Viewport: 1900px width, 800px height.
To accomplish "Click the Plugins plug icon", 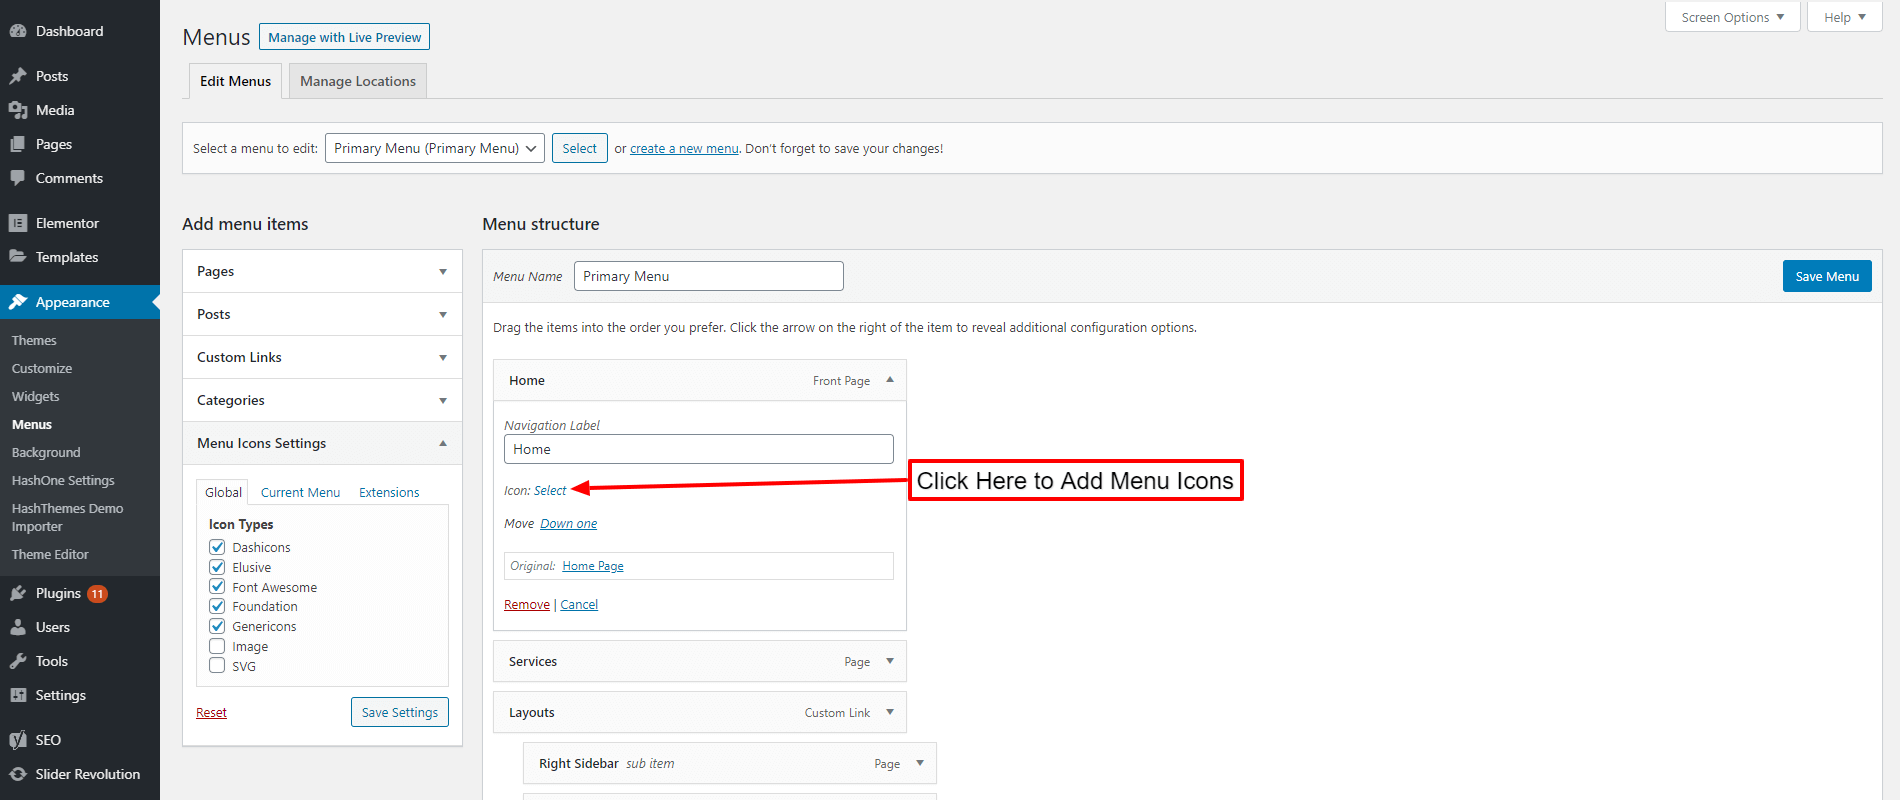I will pyautogui.click(x=18, y=593).
